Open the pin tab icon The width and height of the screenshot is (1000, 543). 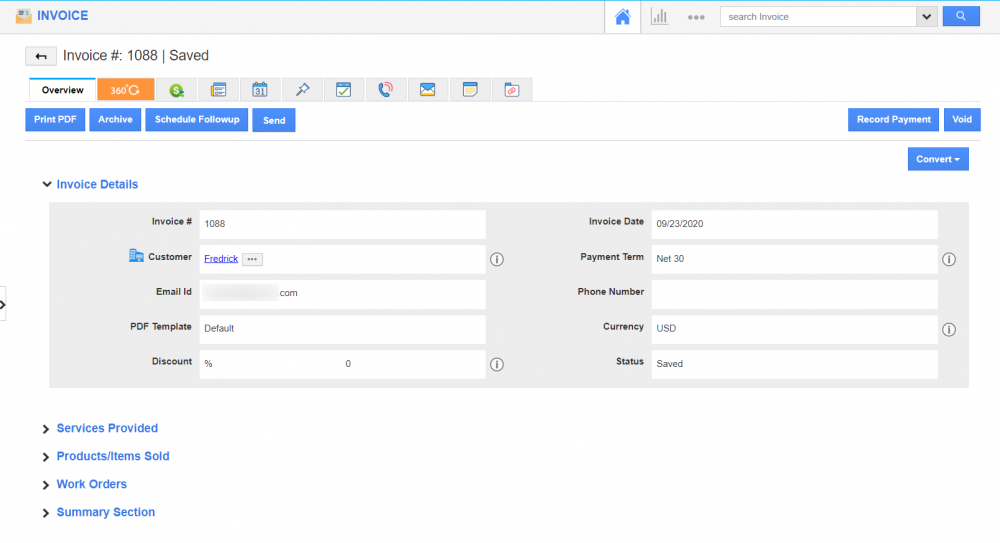(x=302, y=90)
